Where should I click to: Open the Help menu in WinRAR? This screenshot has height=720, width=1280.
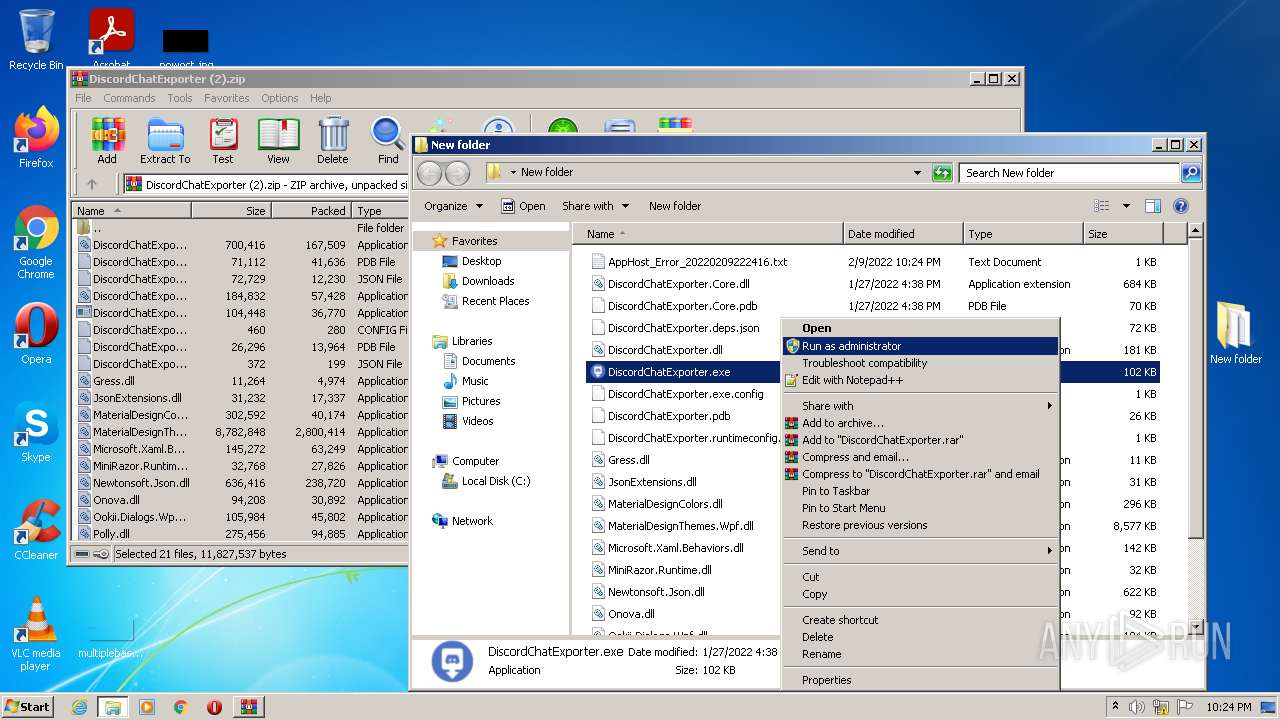(x=320, y=98)
